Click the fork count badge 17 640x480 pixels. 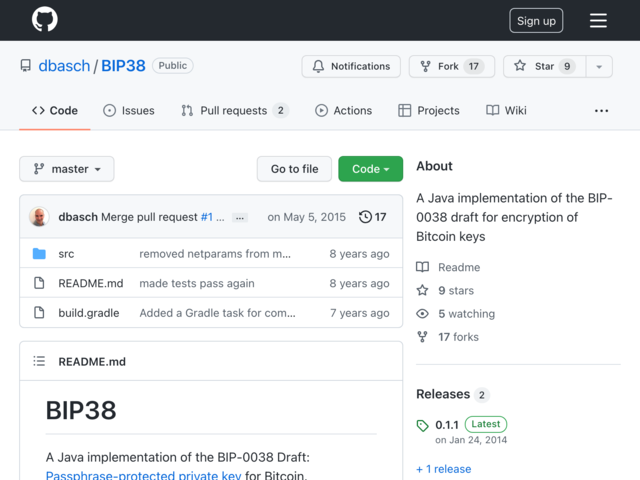coord(473,66)
